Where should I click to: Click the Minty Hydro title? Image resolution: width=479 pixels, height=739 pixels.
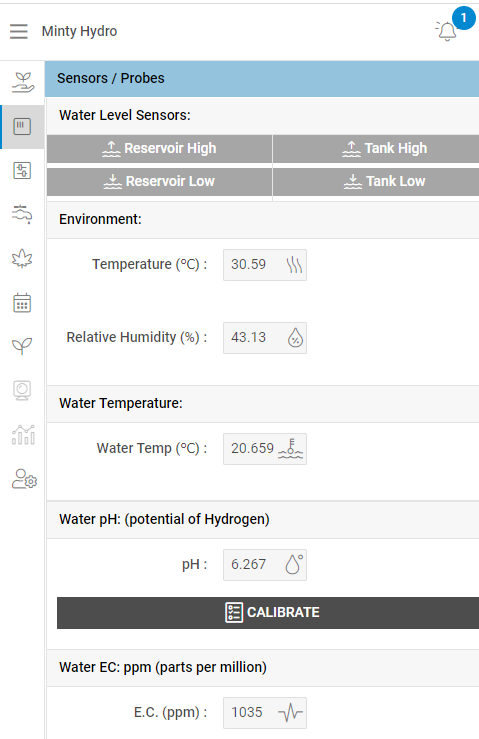79,31
